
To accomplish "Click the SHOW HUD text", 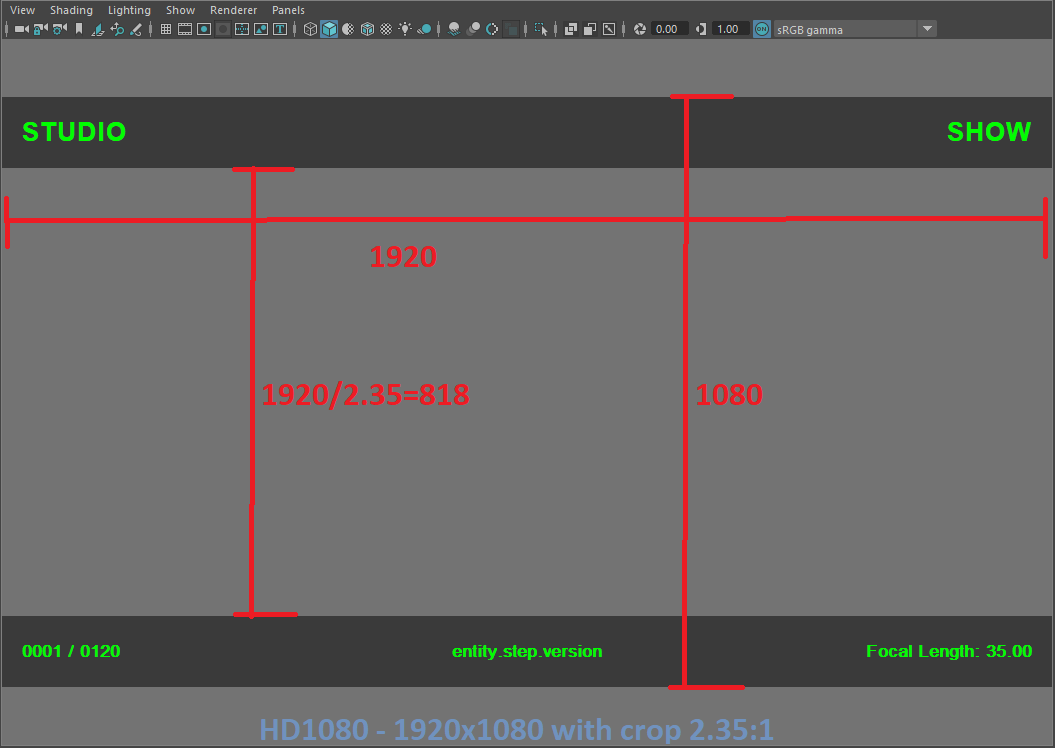I will tap(988, 132).
